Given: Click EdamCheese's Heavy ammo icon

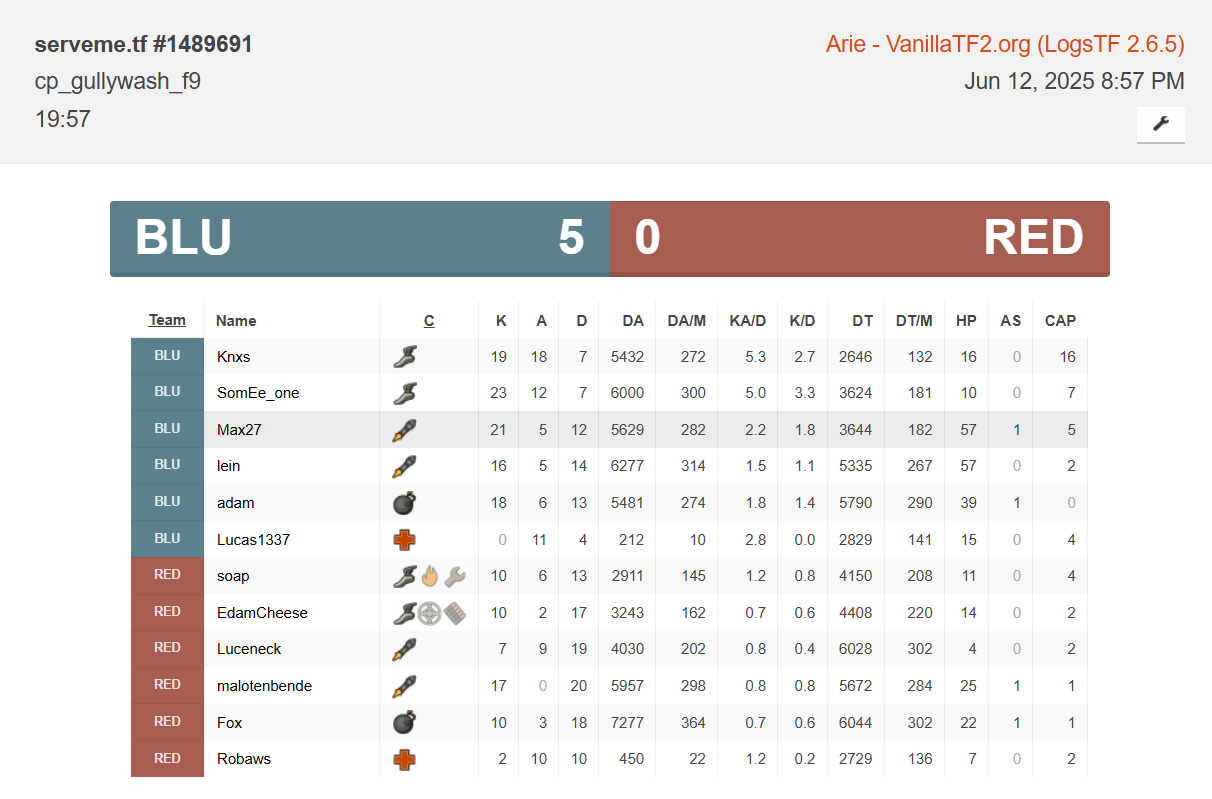Looking at the screenshot, I should click(x=454, y=613).
